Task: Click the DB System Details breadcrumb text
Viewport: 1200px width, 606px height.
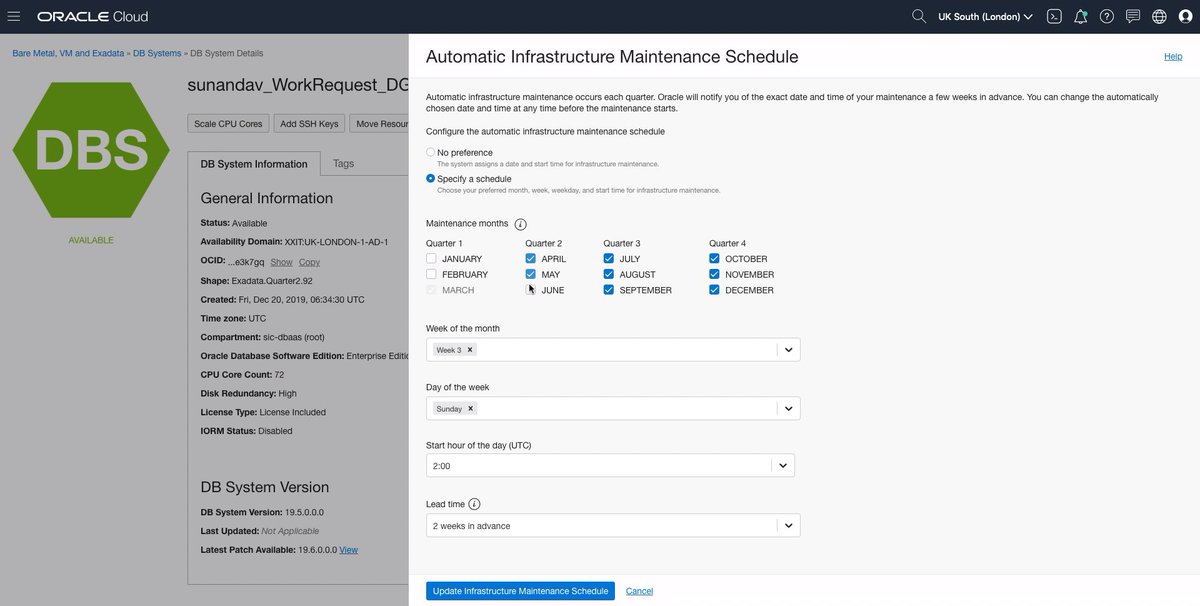Action: (227, 53)
